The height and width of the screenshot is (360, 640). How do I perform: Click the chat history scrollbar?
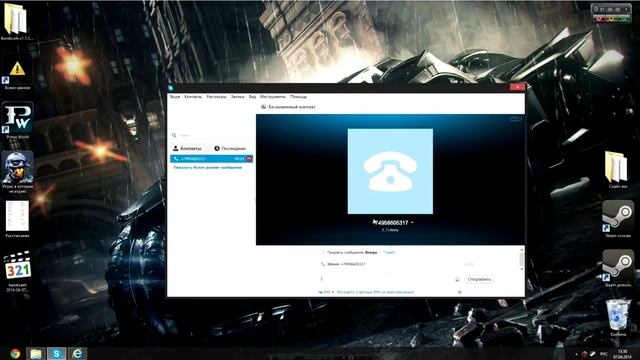click(522, 259)
